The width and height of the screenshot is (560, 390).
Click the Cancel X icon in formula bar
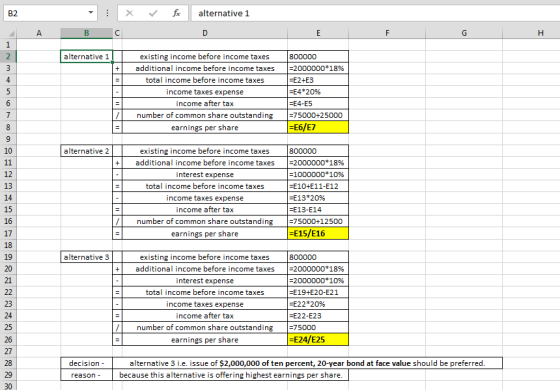(x=129, y=13)
